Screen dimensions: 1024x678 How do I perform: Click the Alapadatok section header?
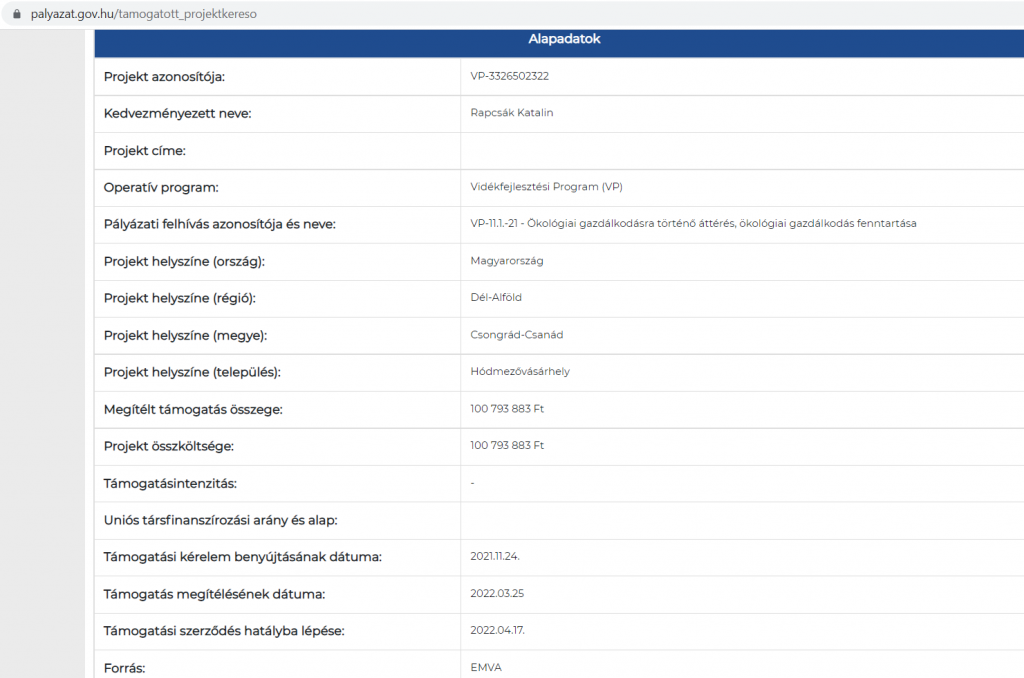coord(564,40)
